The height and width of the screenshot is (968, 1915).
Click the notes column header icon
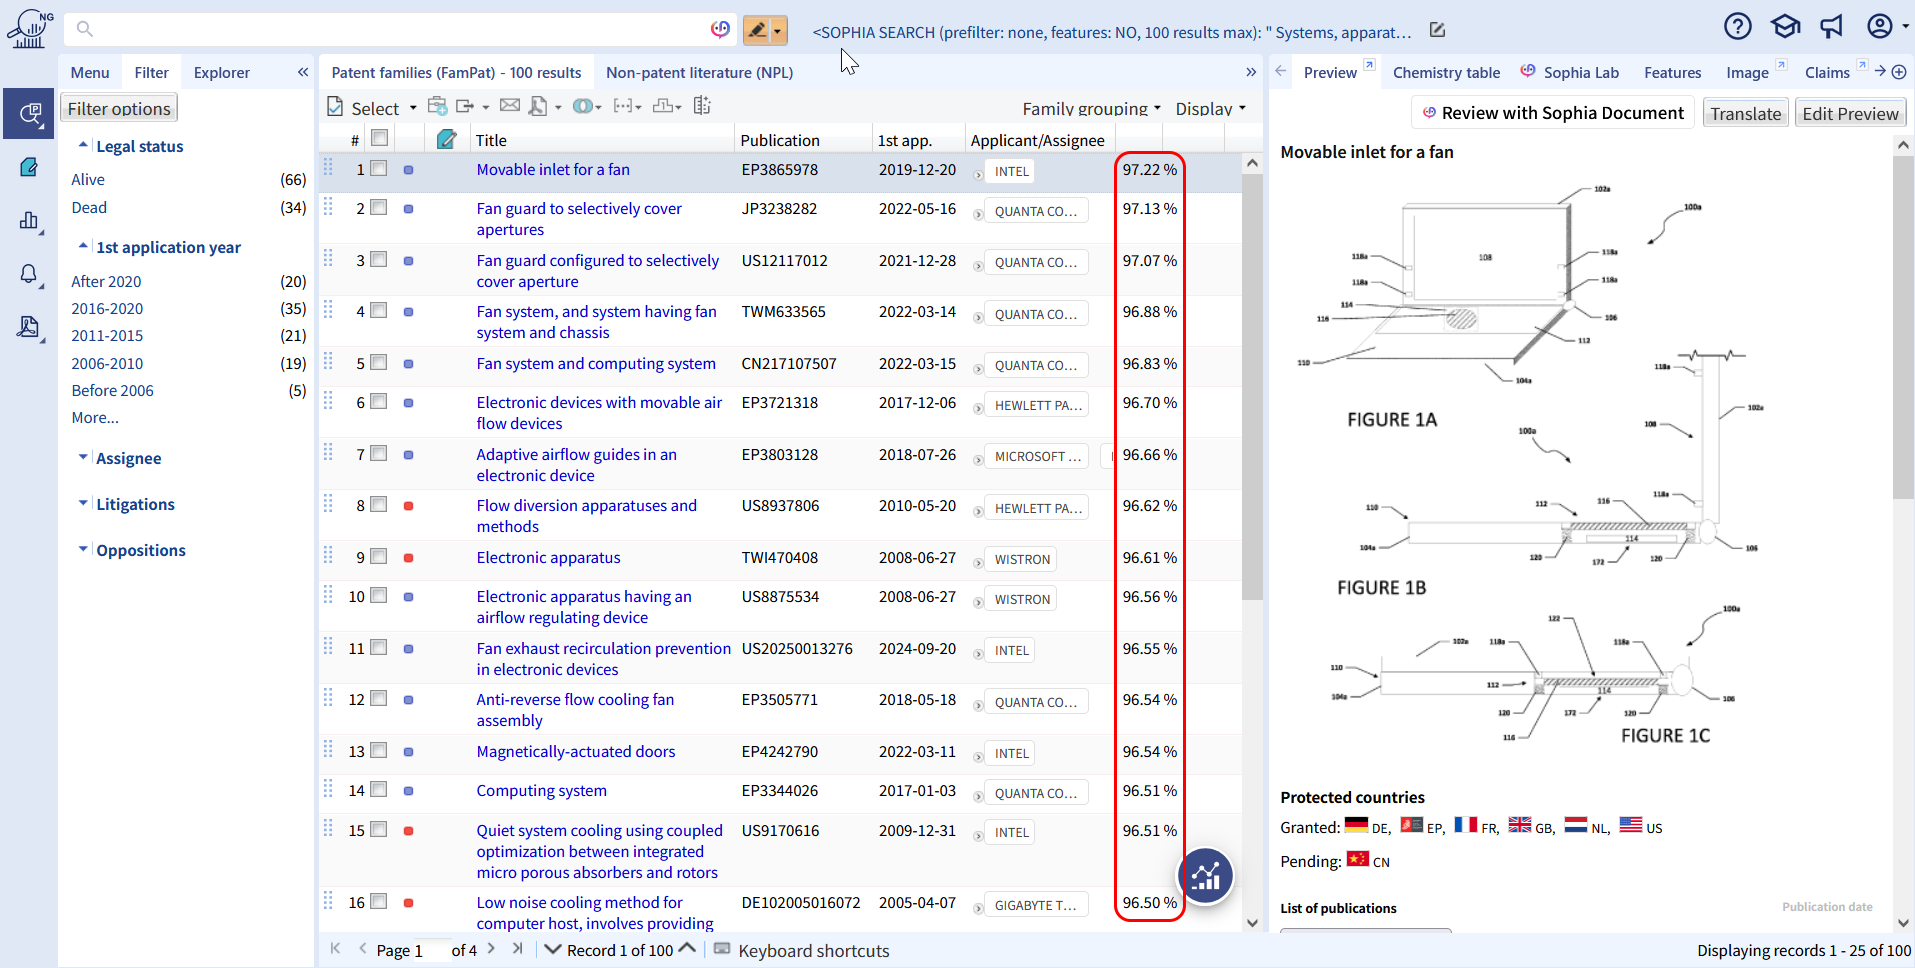click(447, 139)
